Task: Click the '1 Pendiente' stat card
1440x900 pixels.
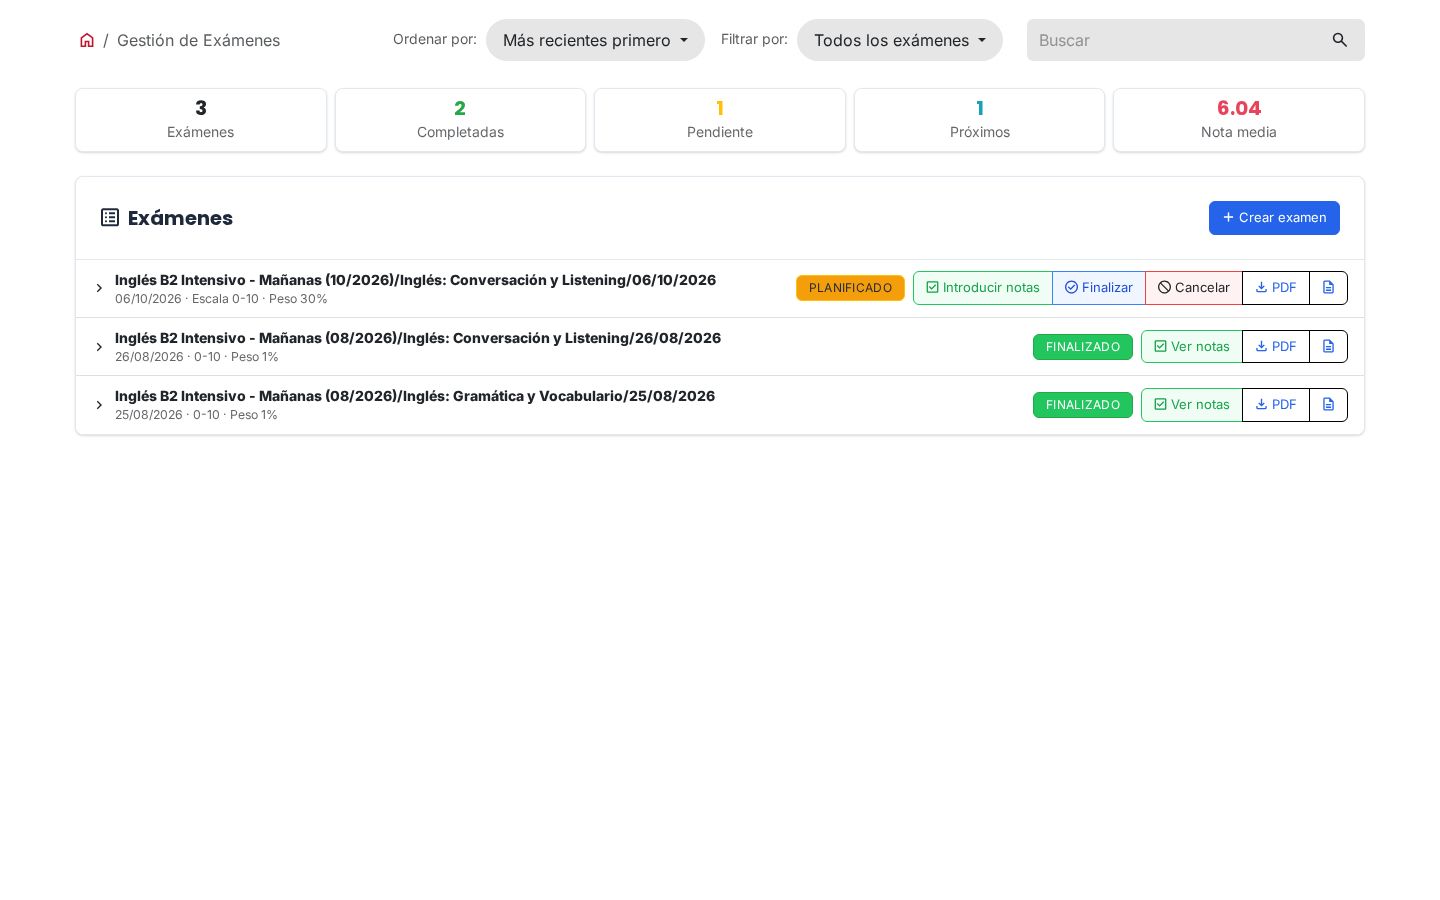Action: pos(720,120)
